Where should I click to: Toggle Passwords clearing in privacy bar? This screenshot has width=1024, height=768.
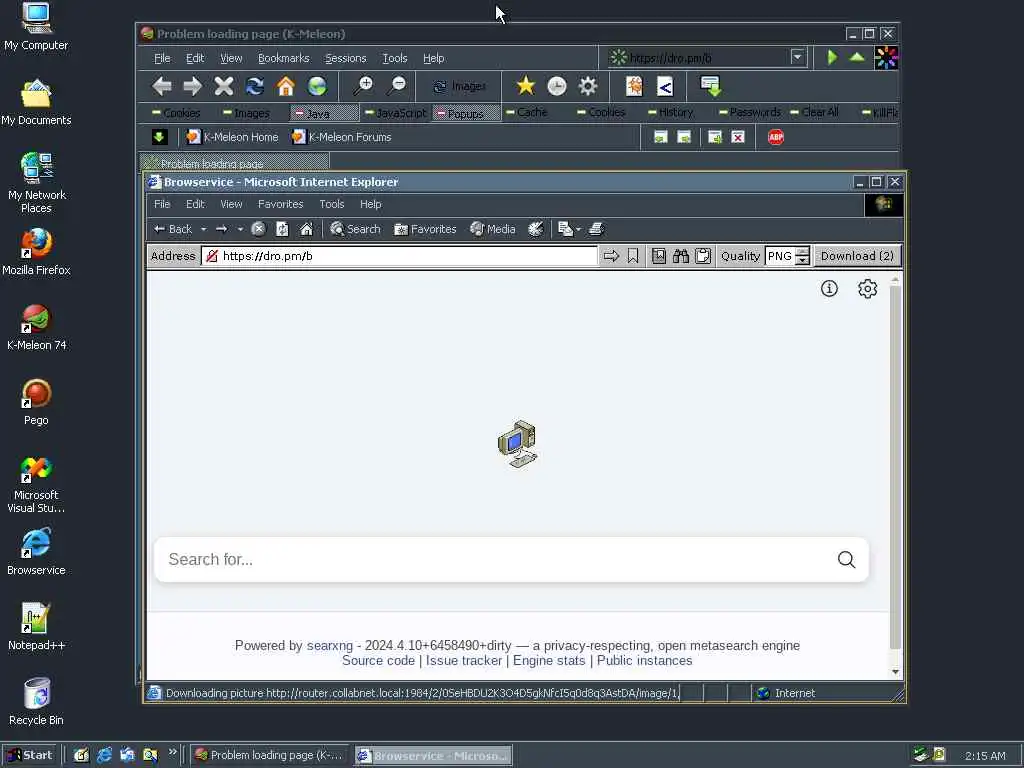pyautogui.click(x=750, y=112)
